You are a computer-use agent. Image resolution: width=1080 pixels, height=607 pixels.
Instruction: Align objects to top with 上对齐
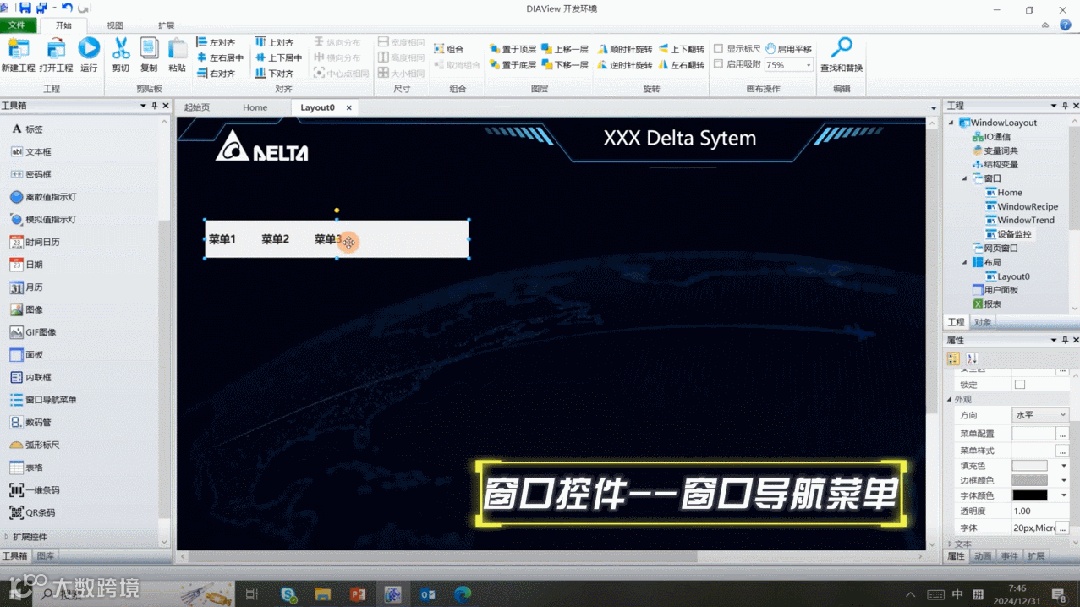[x=274, y=42]
